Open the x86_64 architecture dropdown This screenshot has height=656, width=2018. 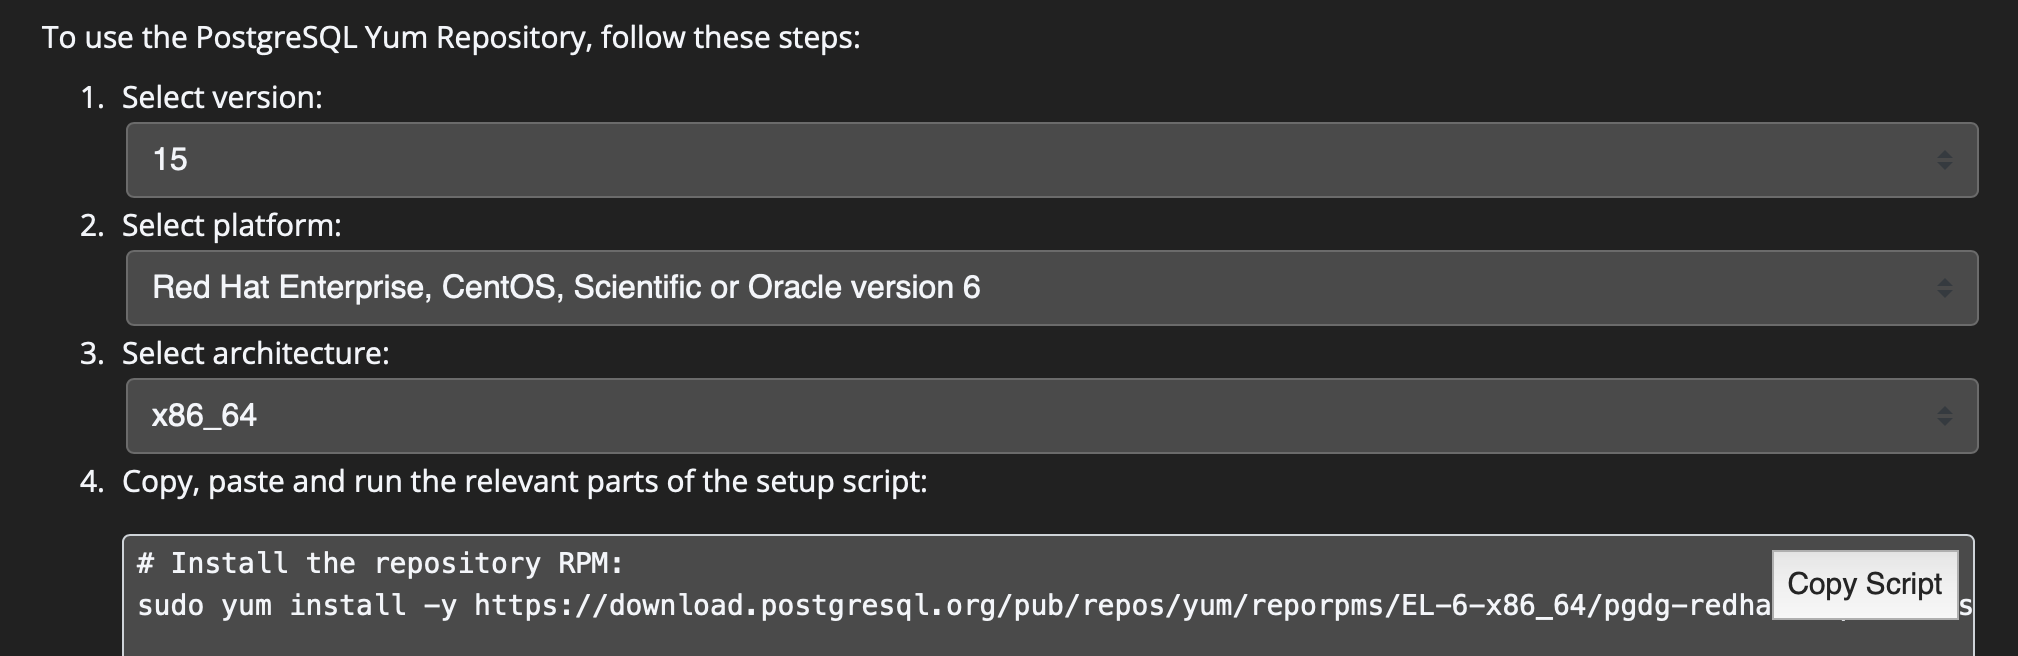point(1050,416)
